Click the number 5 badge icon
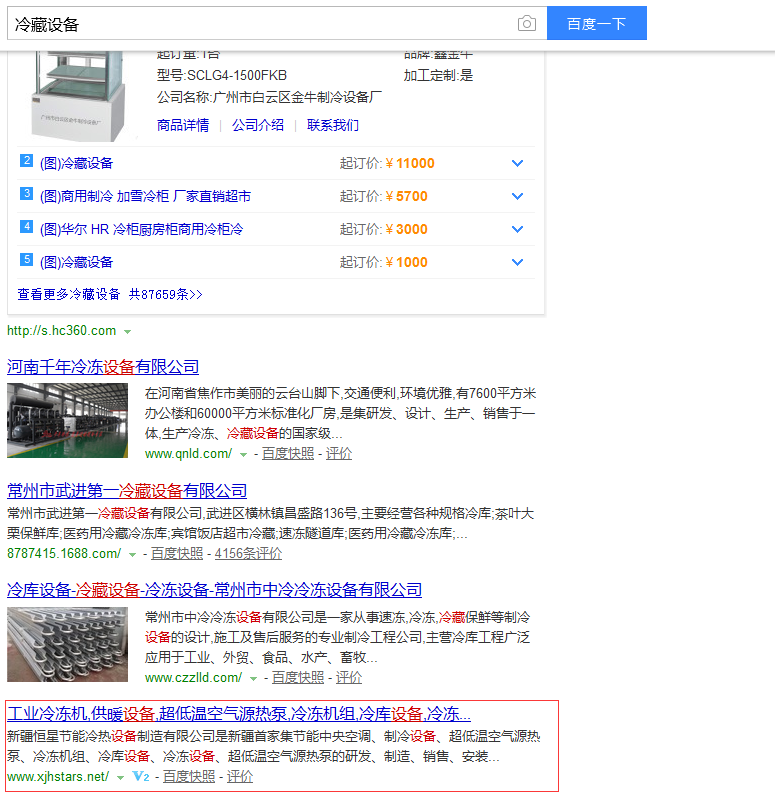 pyautogui.click(x=27, y=260)
